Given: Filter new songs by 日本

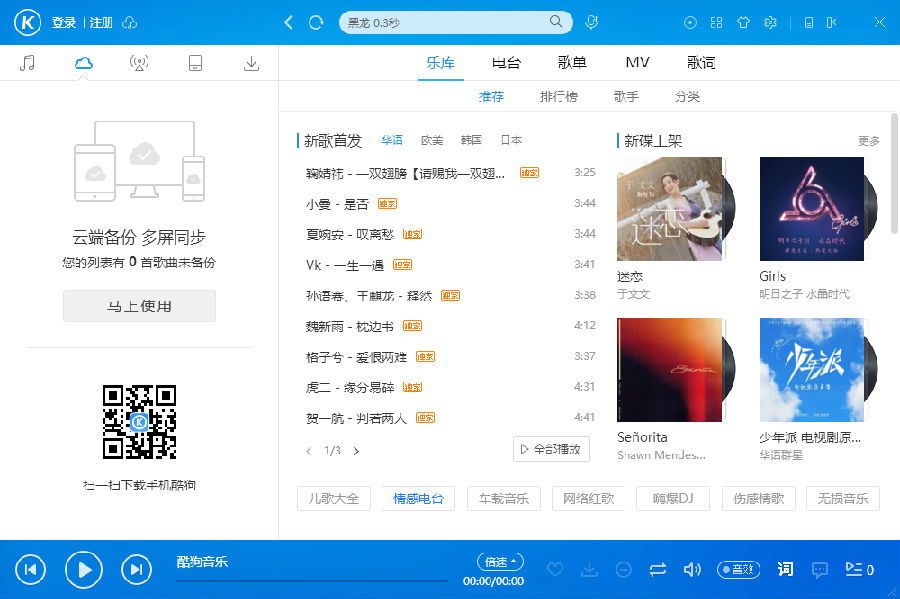Looking at the screenshot, I should [511, 140].
